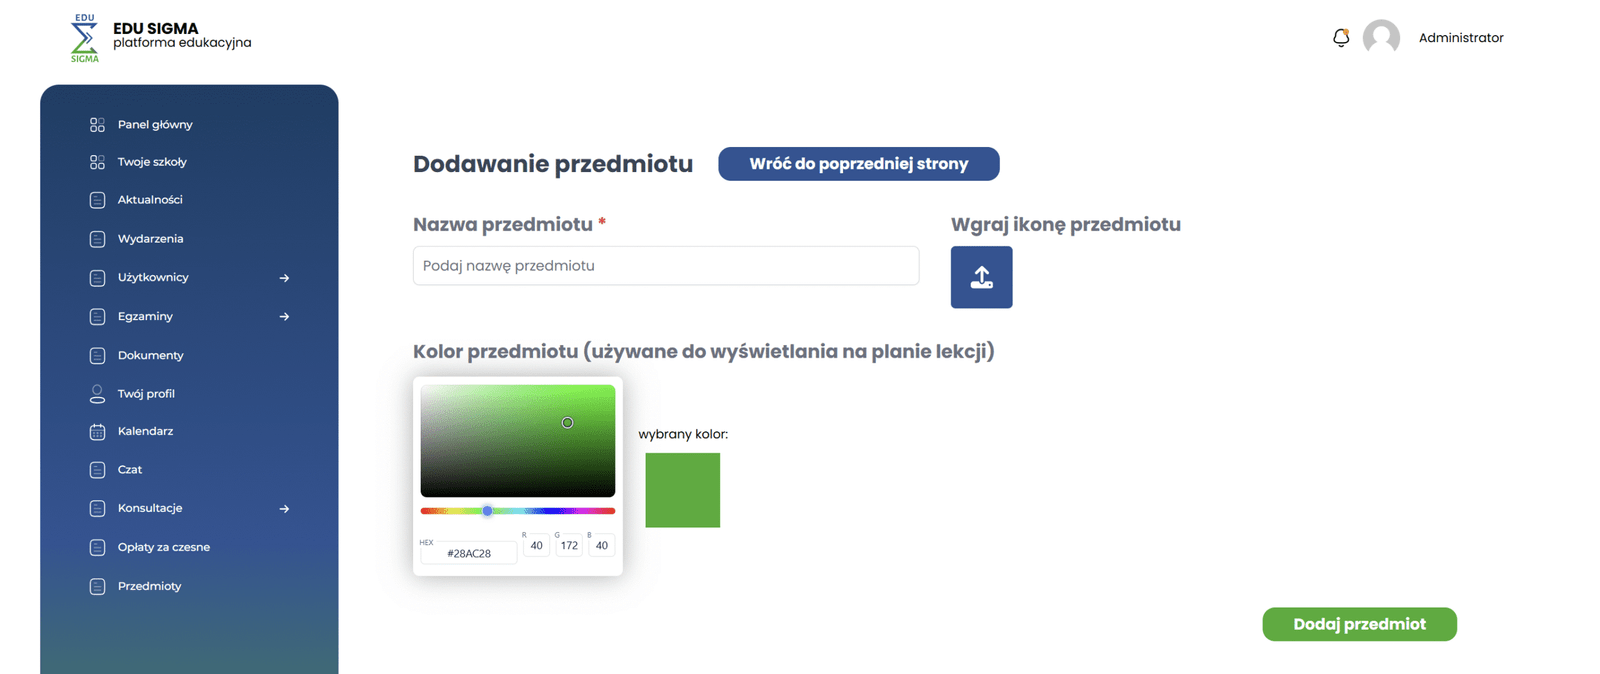Viewport: 1600px width, 674px height.
Task: Expand the Egzaminy submenu arrow
Action: pyautogui.click(x=284, y=317)
